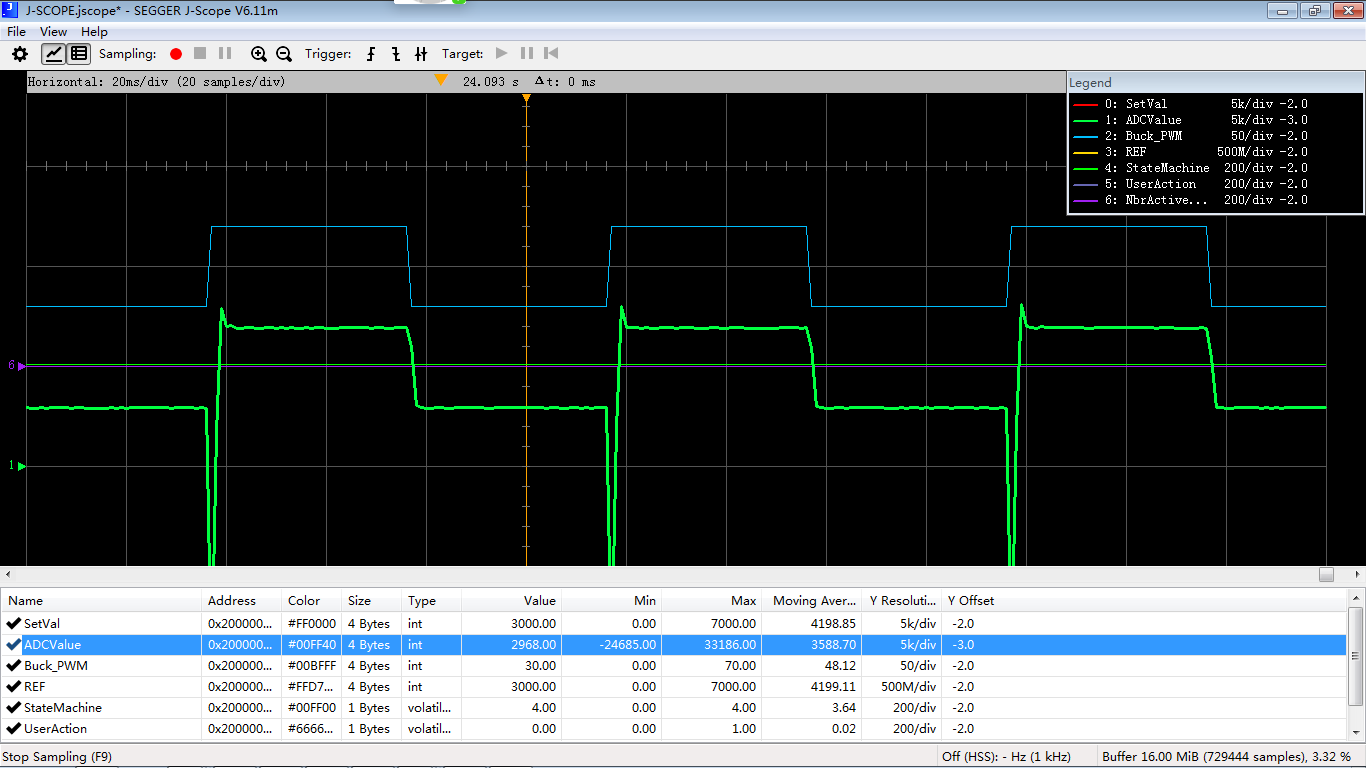Uncheck the StateMachine signal checkbox
Image resolution: width=1366 pixels, height=768 pixels.
(14, 707)
